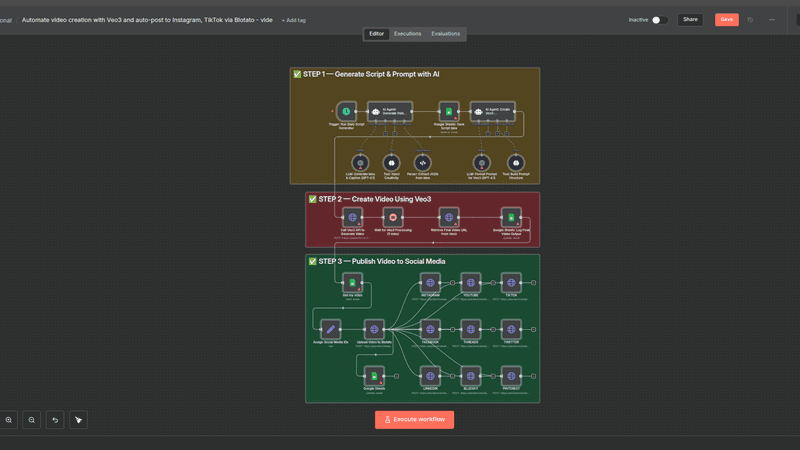Open the three-dots workflow options menu
Screen dimensions: 800x450
pyautogui.click(x=773, y=20)
